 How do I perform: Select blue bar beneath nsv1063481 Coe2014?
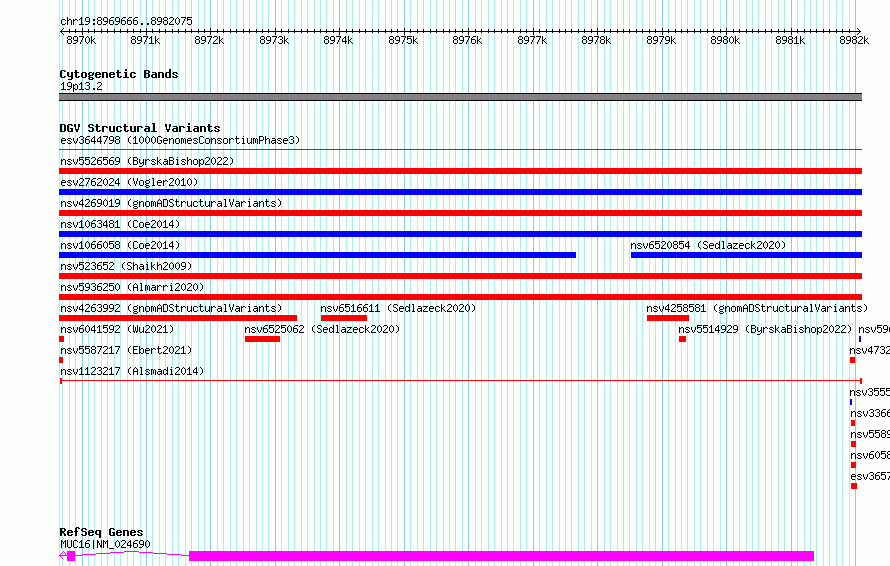tap(460, 234)
